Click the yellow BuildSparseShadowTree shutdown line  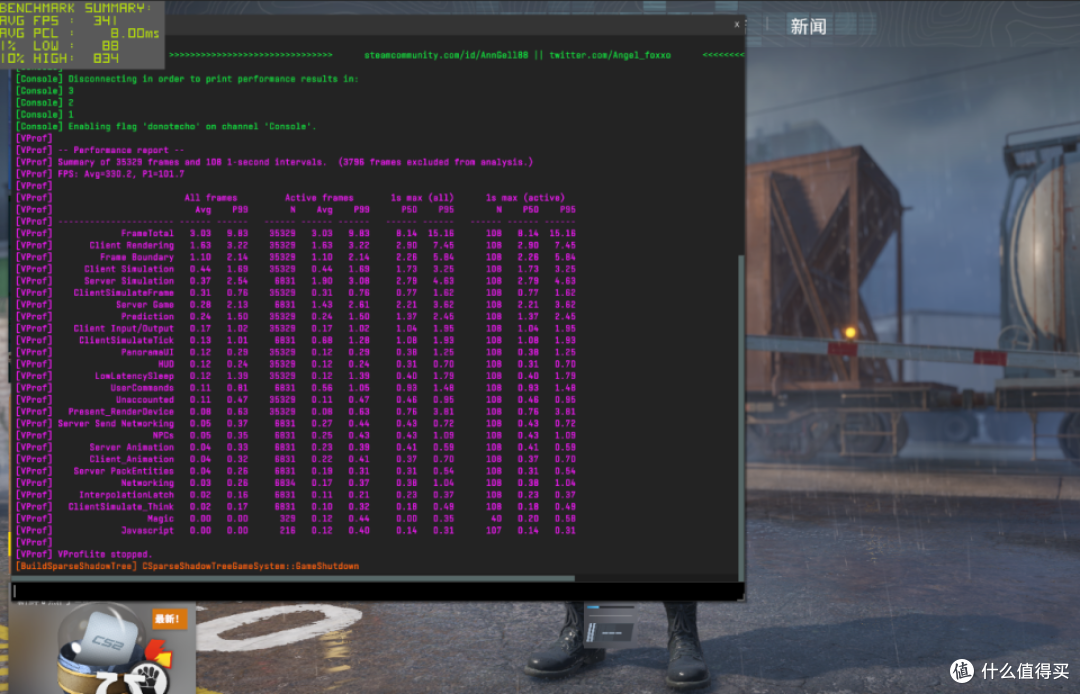coord(180,566)
